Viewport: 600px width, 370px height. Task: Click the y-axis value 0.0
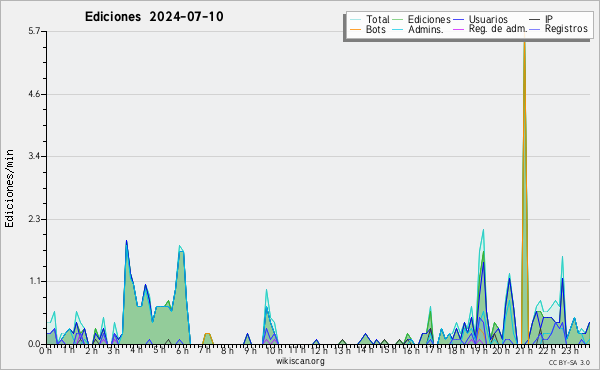34,344
